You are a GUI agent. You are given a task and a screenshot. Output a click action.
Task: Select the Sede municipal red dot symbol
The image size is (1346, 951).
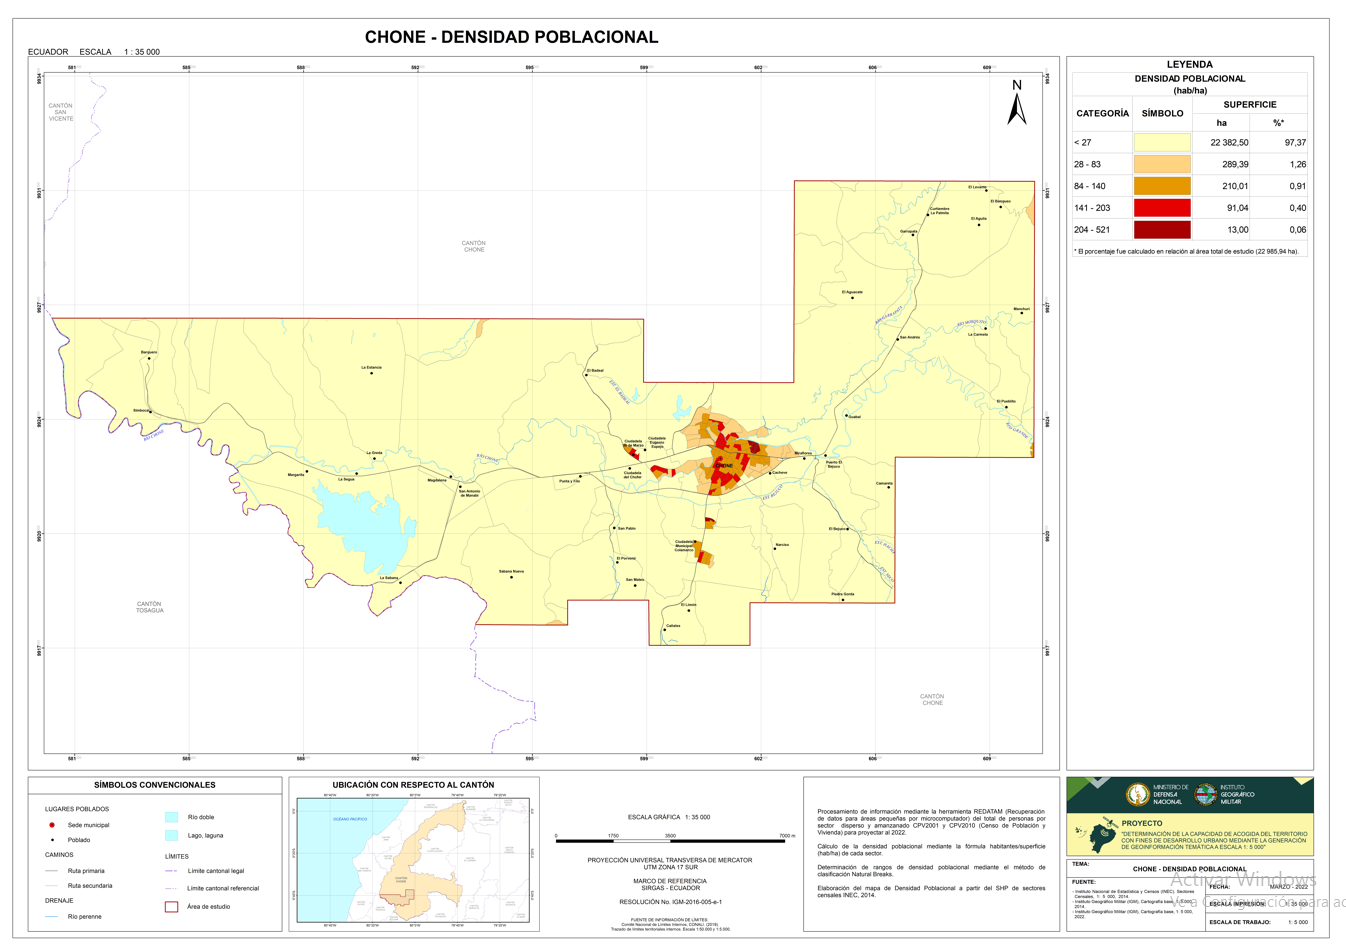pyautogui.click(x=52, y=824)
